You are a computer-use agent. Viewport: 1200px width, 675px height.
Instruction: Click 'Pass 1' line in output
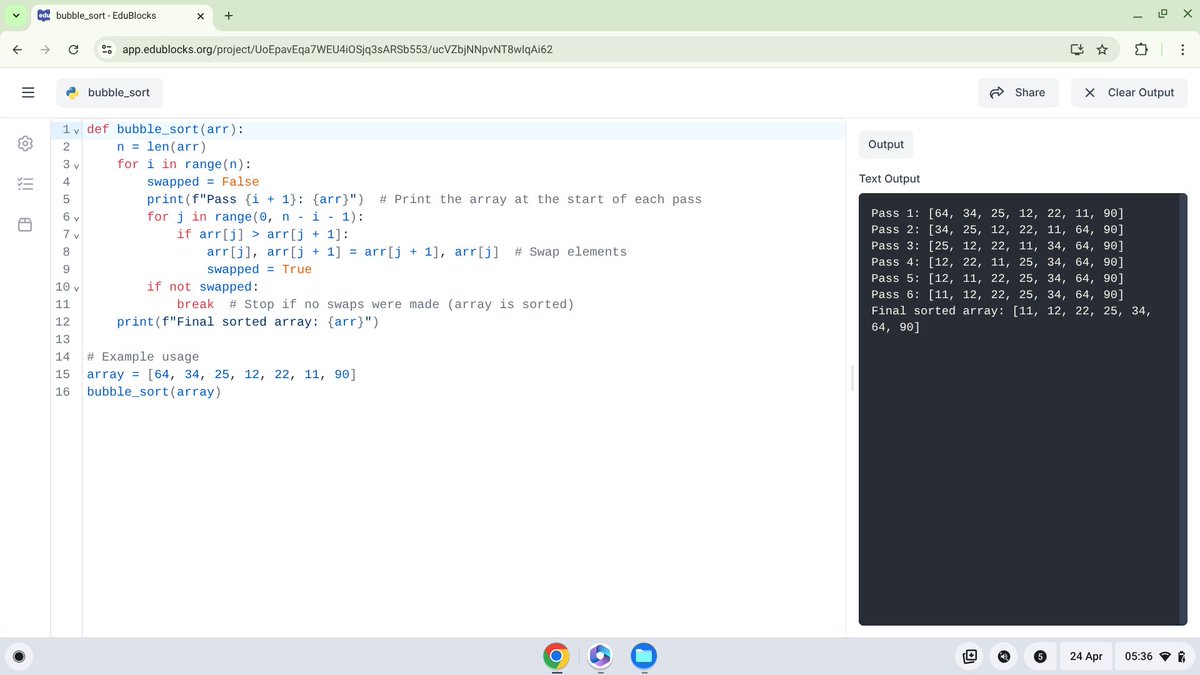pyautogui.click(x=998, y=213)
